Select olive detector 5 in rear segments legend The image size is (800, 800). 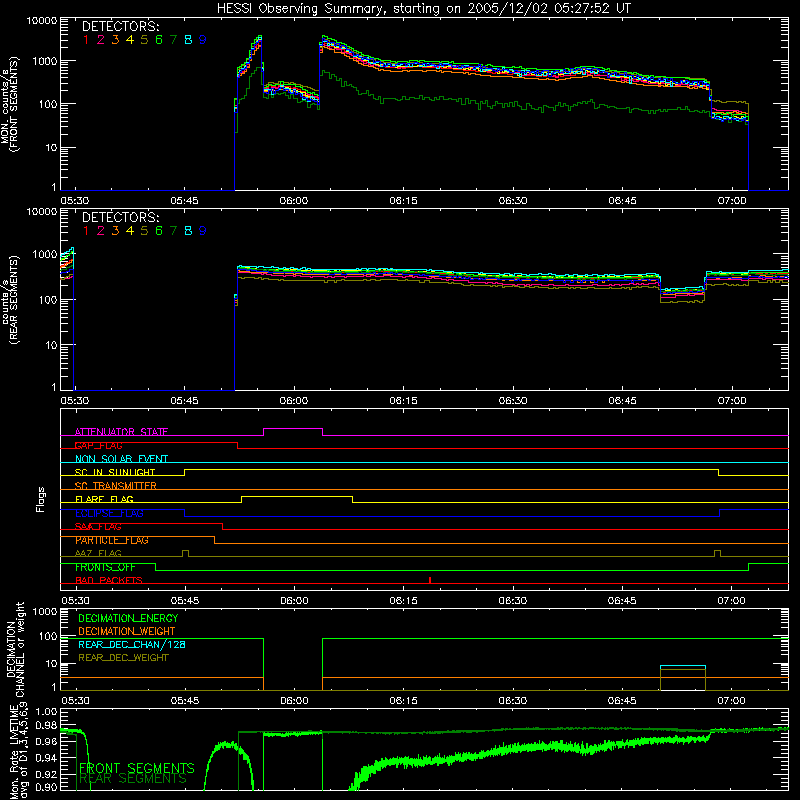[x=144, y=231]
